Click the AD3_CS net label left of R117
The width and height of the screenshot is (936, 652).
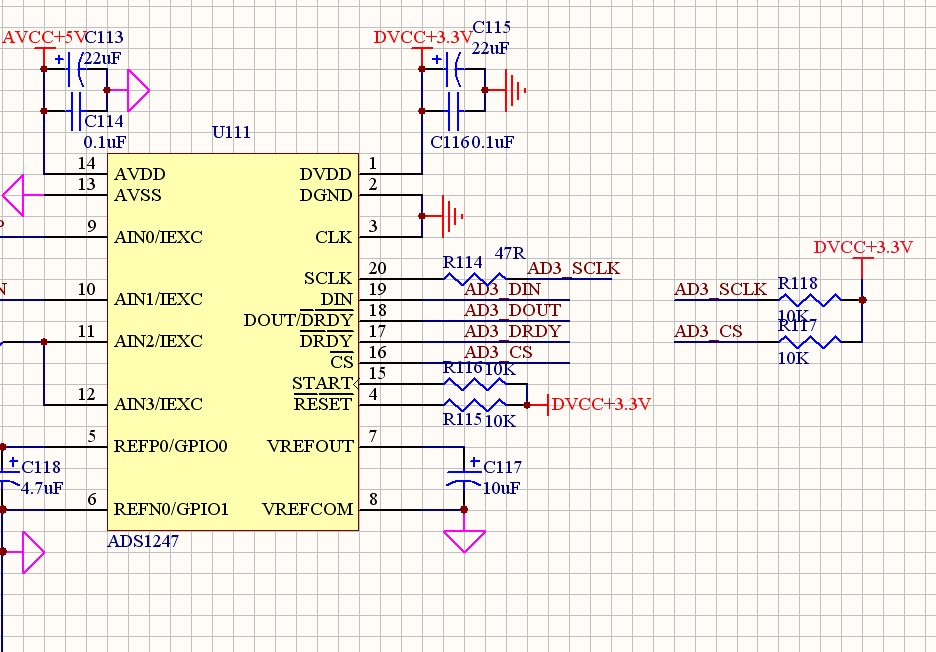point(709,331)
